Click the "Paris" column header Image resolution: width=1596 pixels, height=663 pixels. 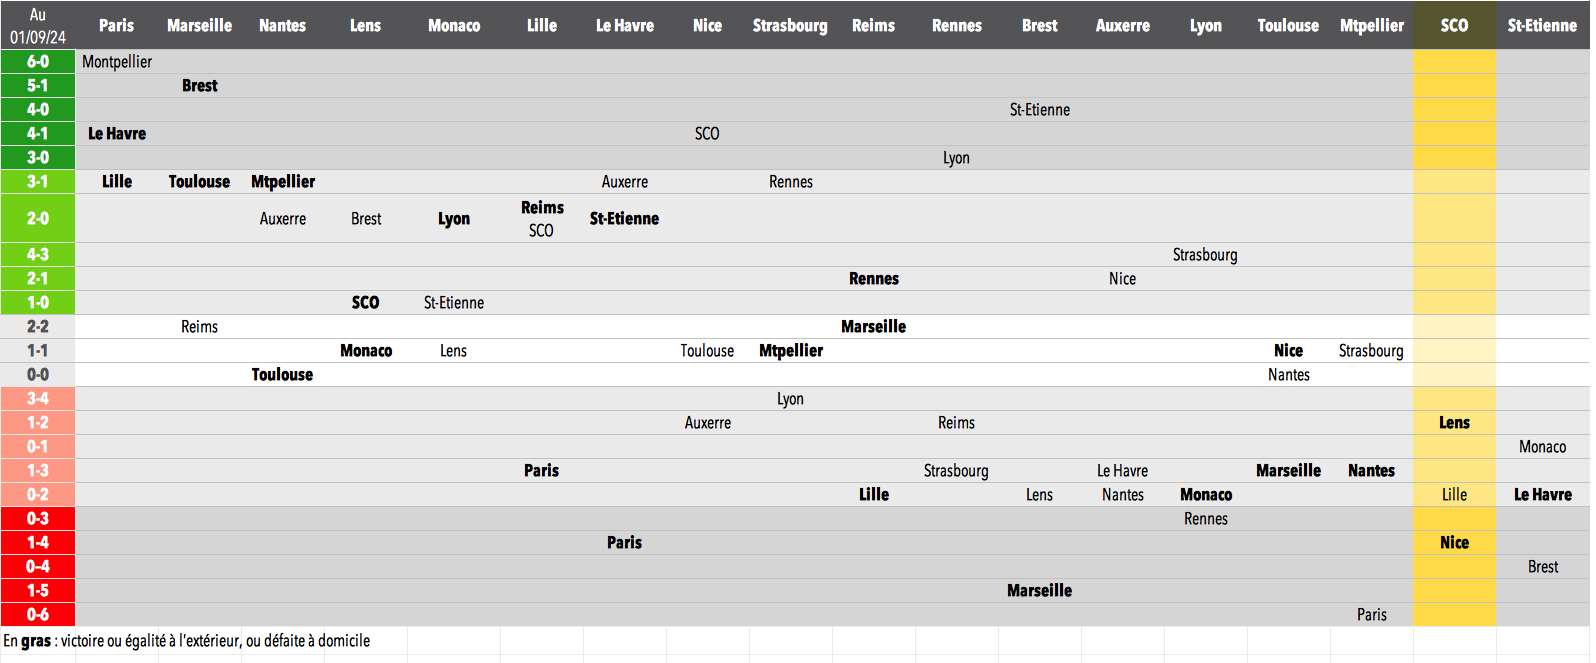coord(116,26)
